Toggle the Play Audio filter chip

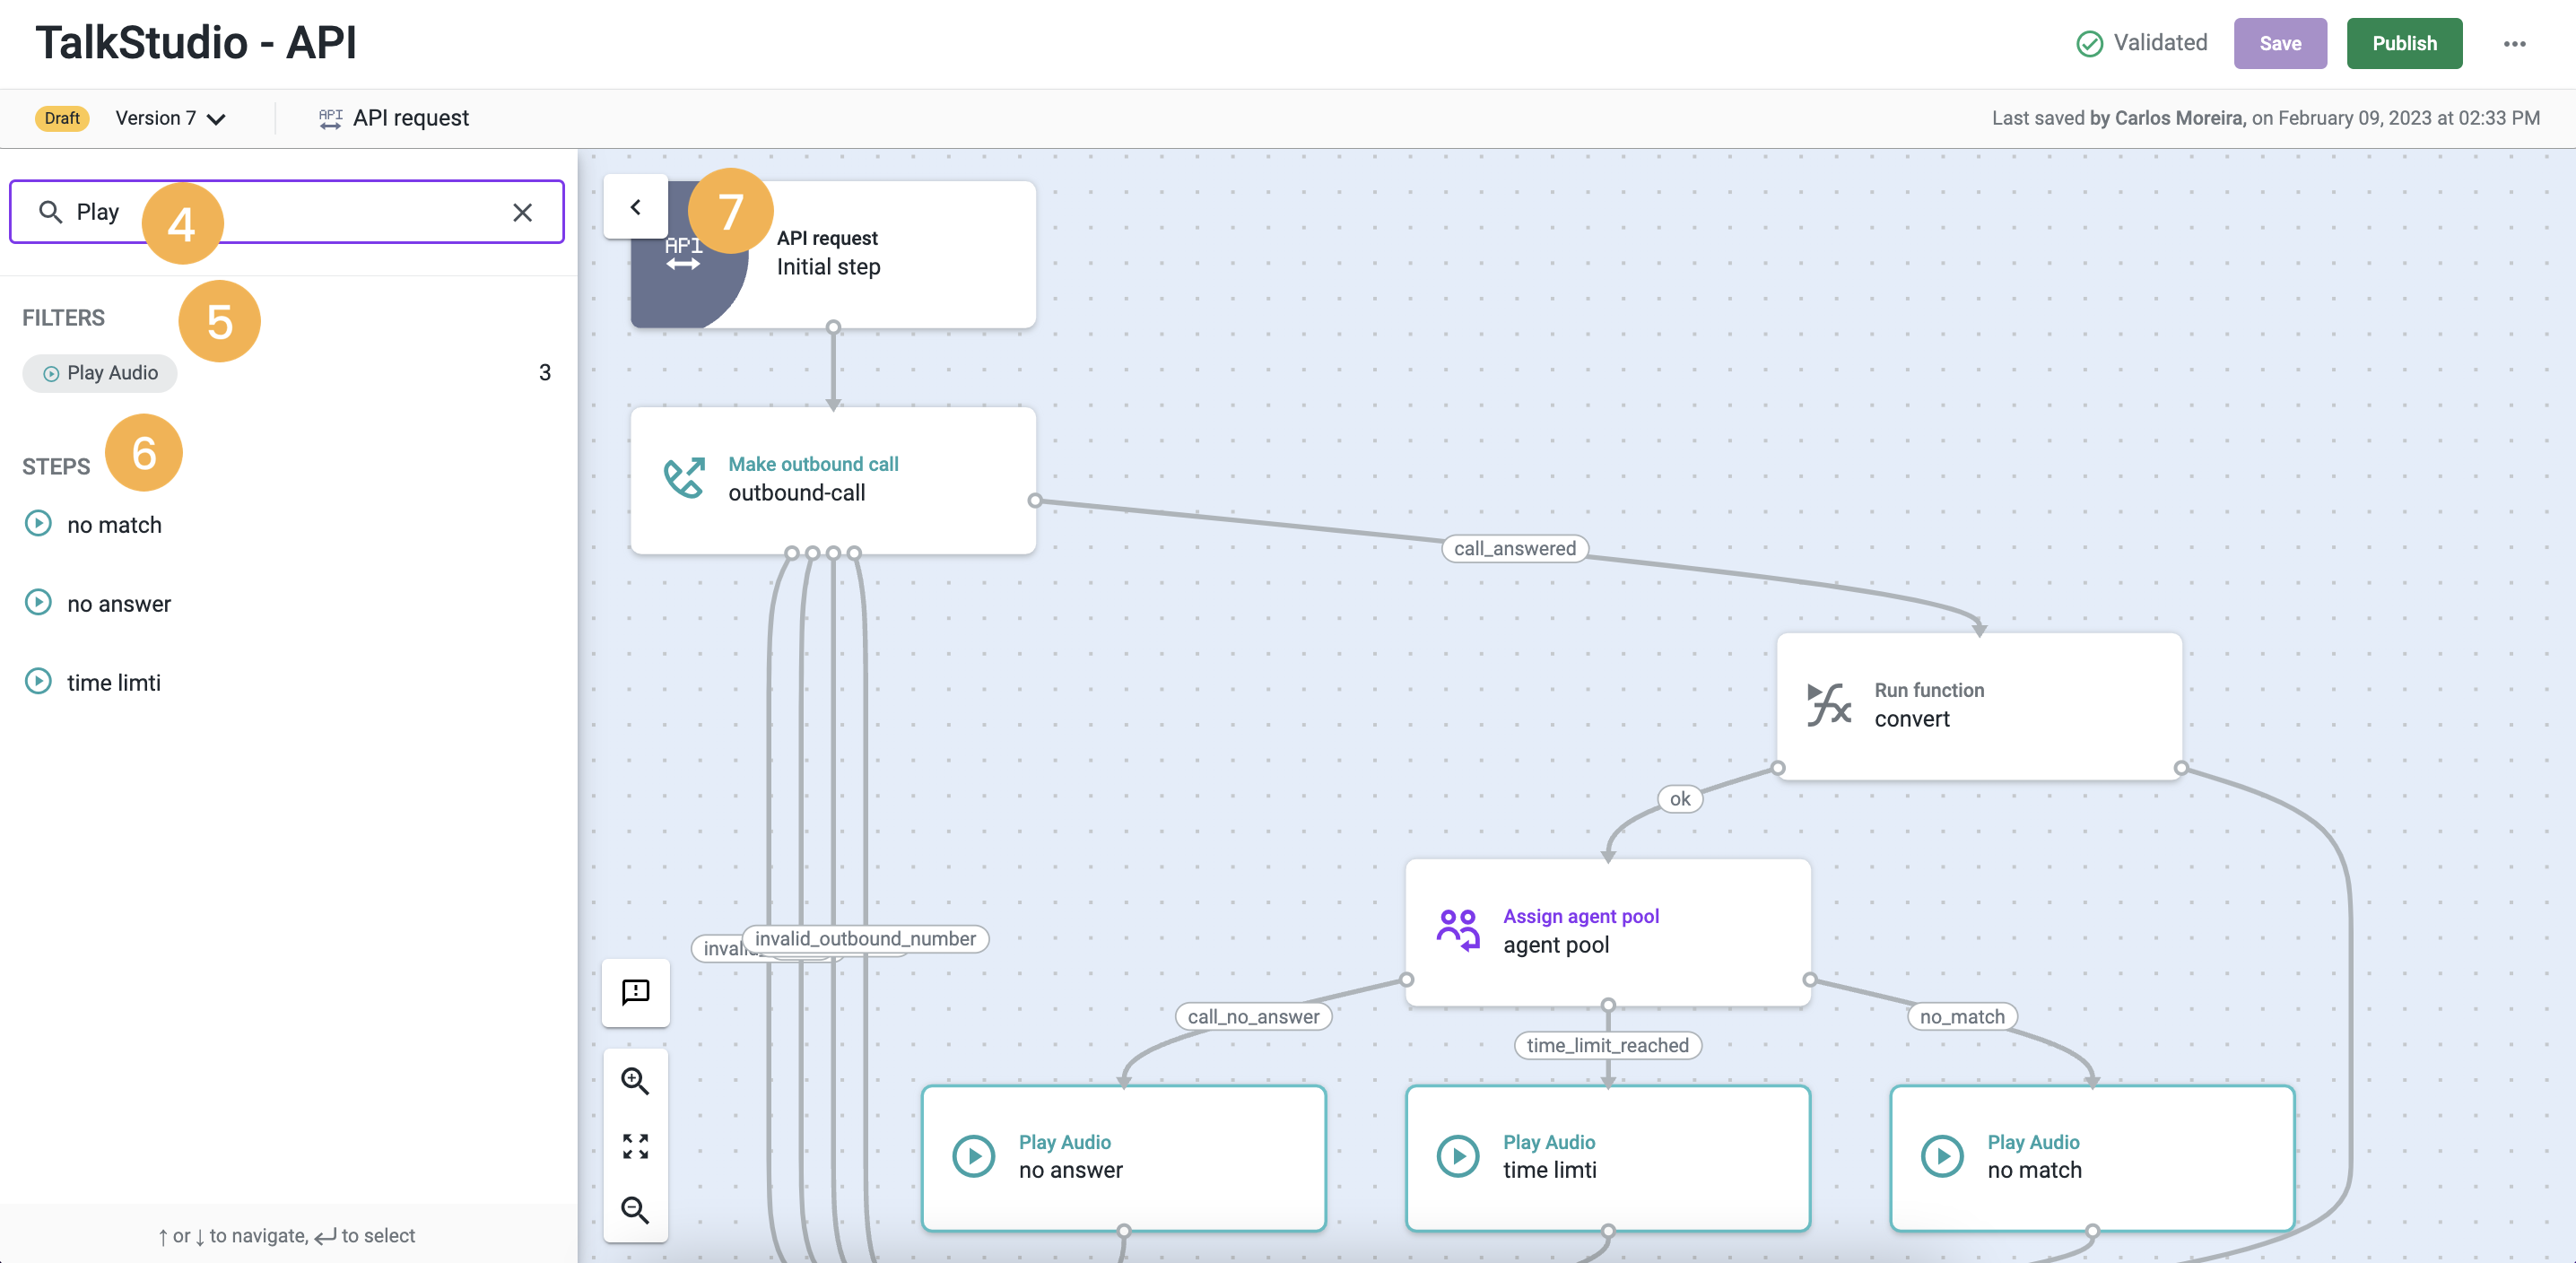[x=100, y=373]
